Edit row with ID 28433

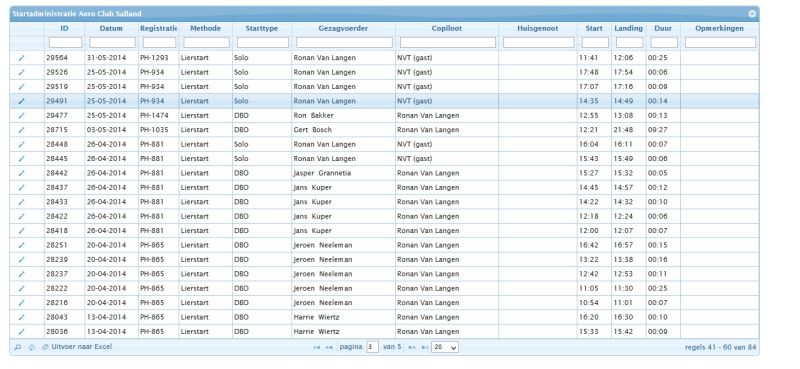[21, 202]
